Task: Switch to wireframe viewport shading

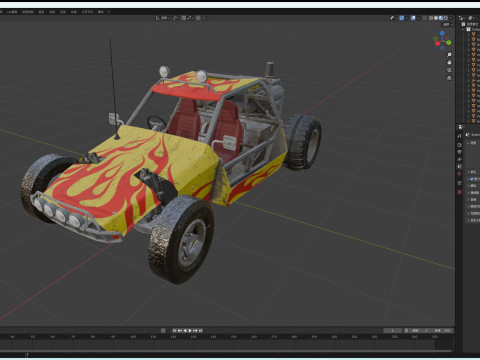Action: 431,18
